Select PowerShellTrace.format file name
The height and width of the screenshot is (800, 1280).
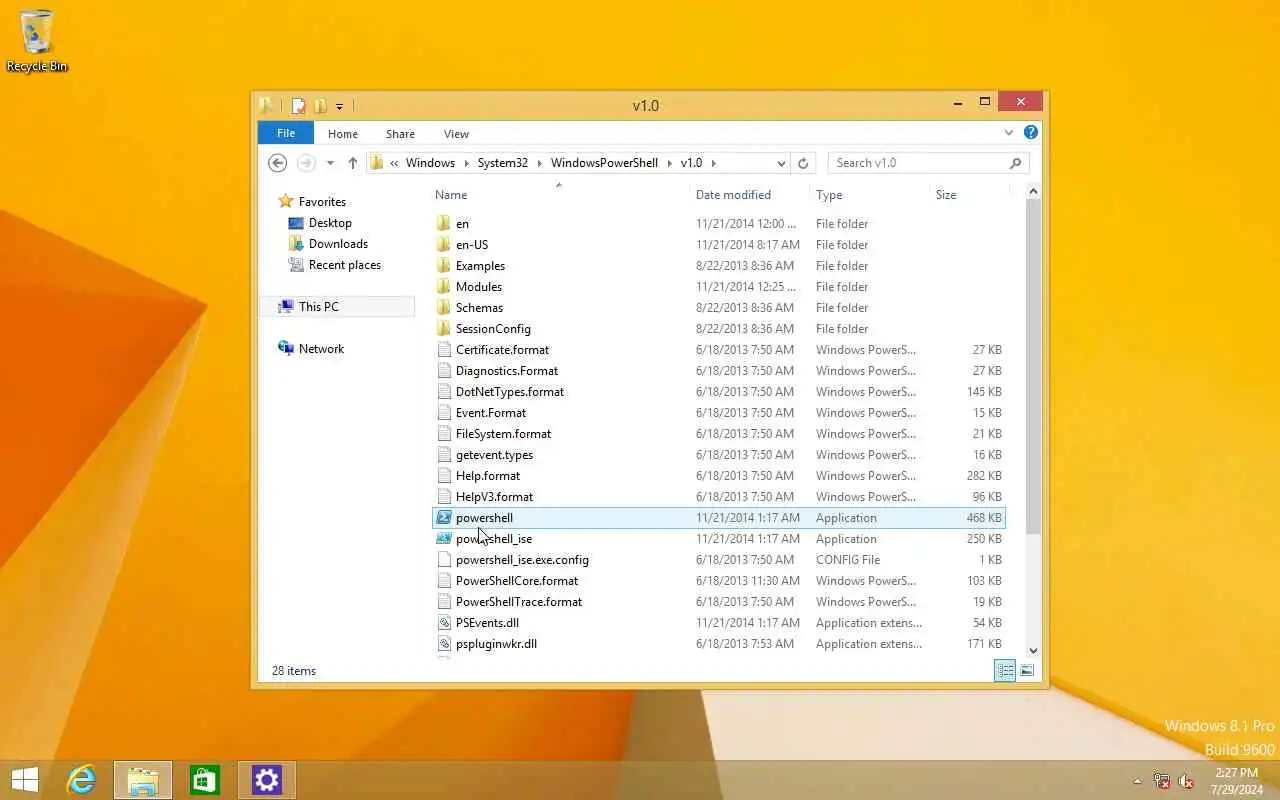point(518,602)
